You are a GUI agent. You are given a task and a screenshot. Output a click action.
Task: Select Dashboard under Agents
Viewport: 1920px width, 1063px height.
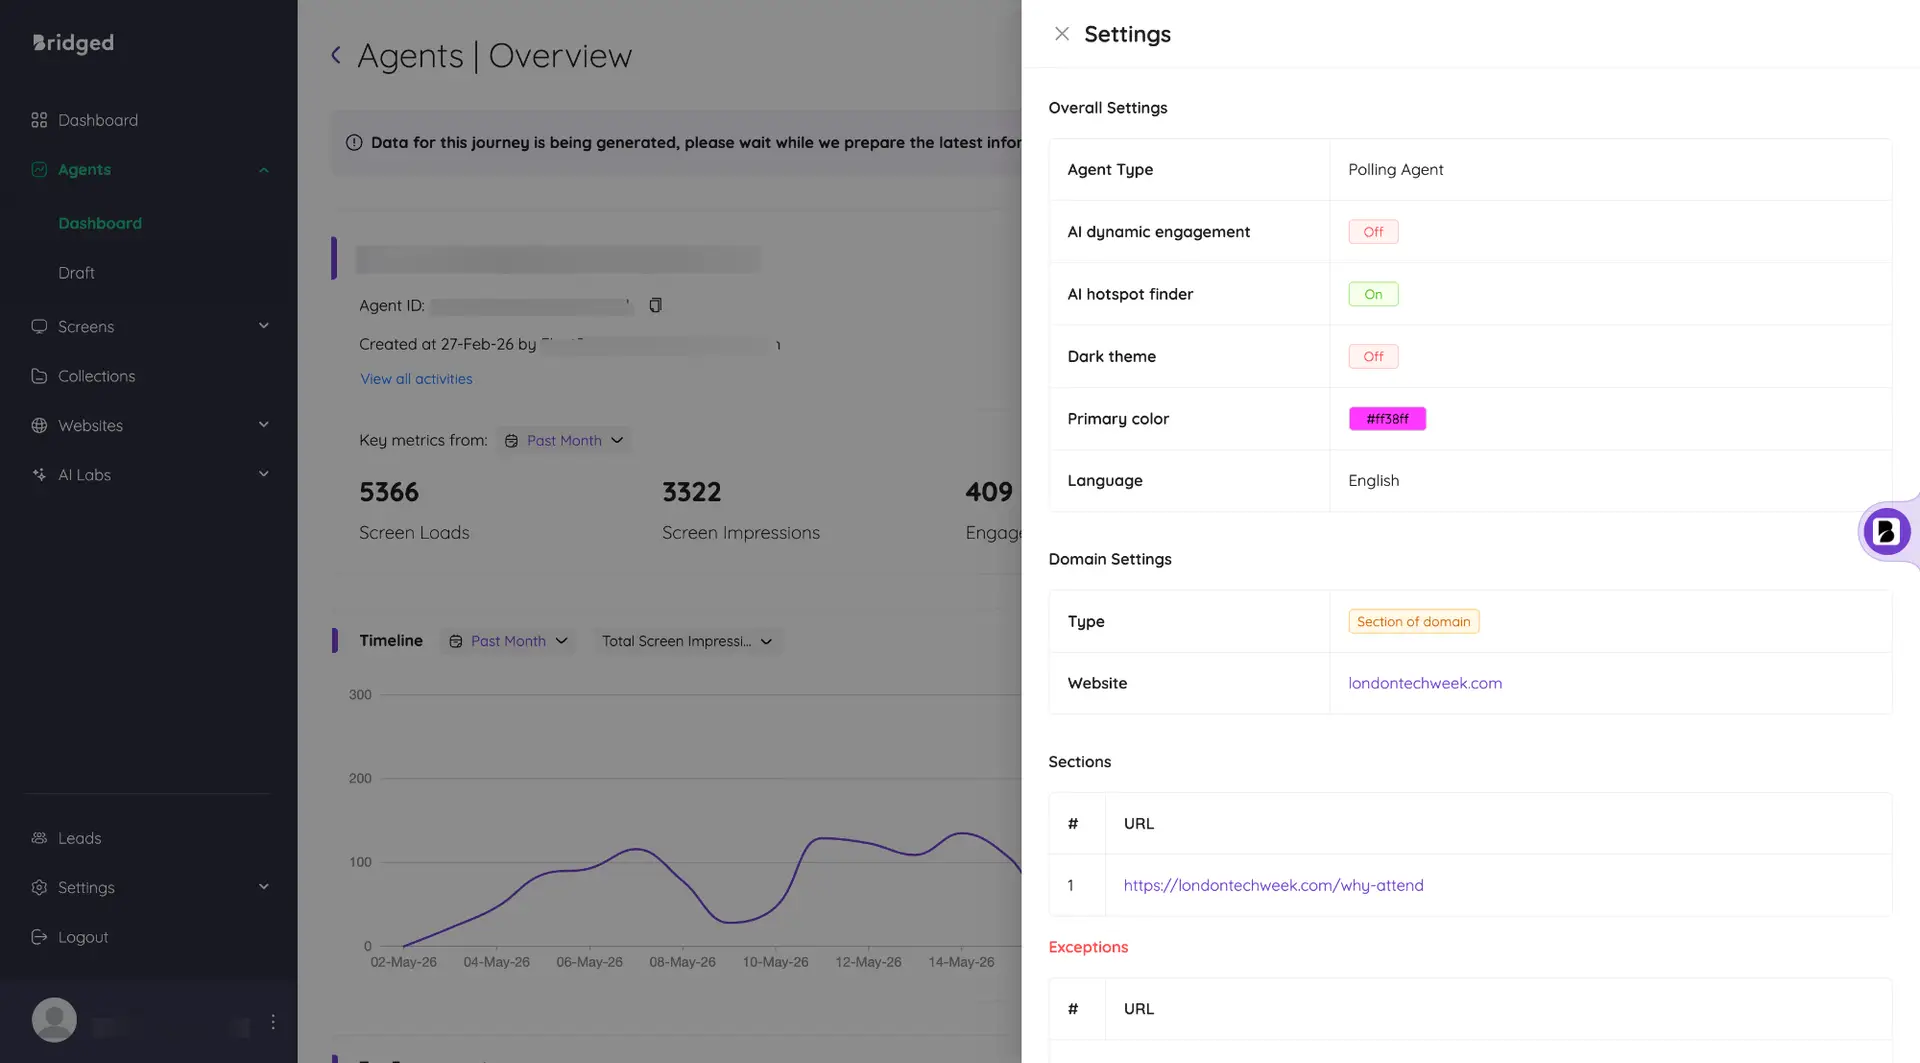(x=100, y=223)
